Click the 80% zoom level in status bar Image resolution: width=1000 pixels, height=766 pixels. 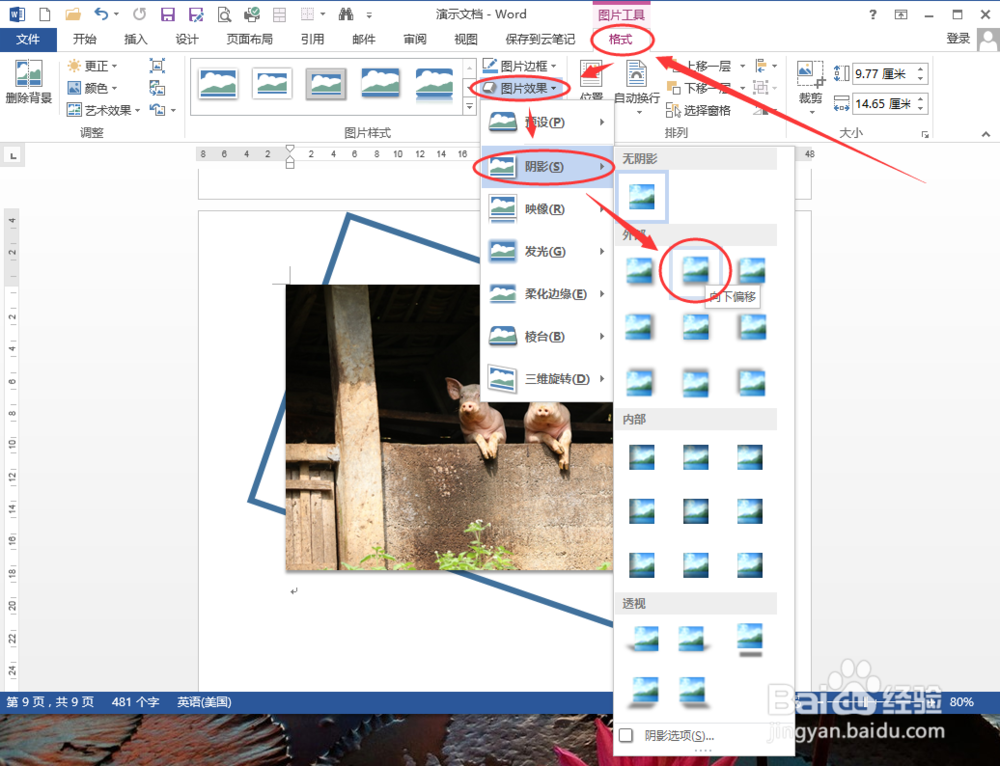962,702
